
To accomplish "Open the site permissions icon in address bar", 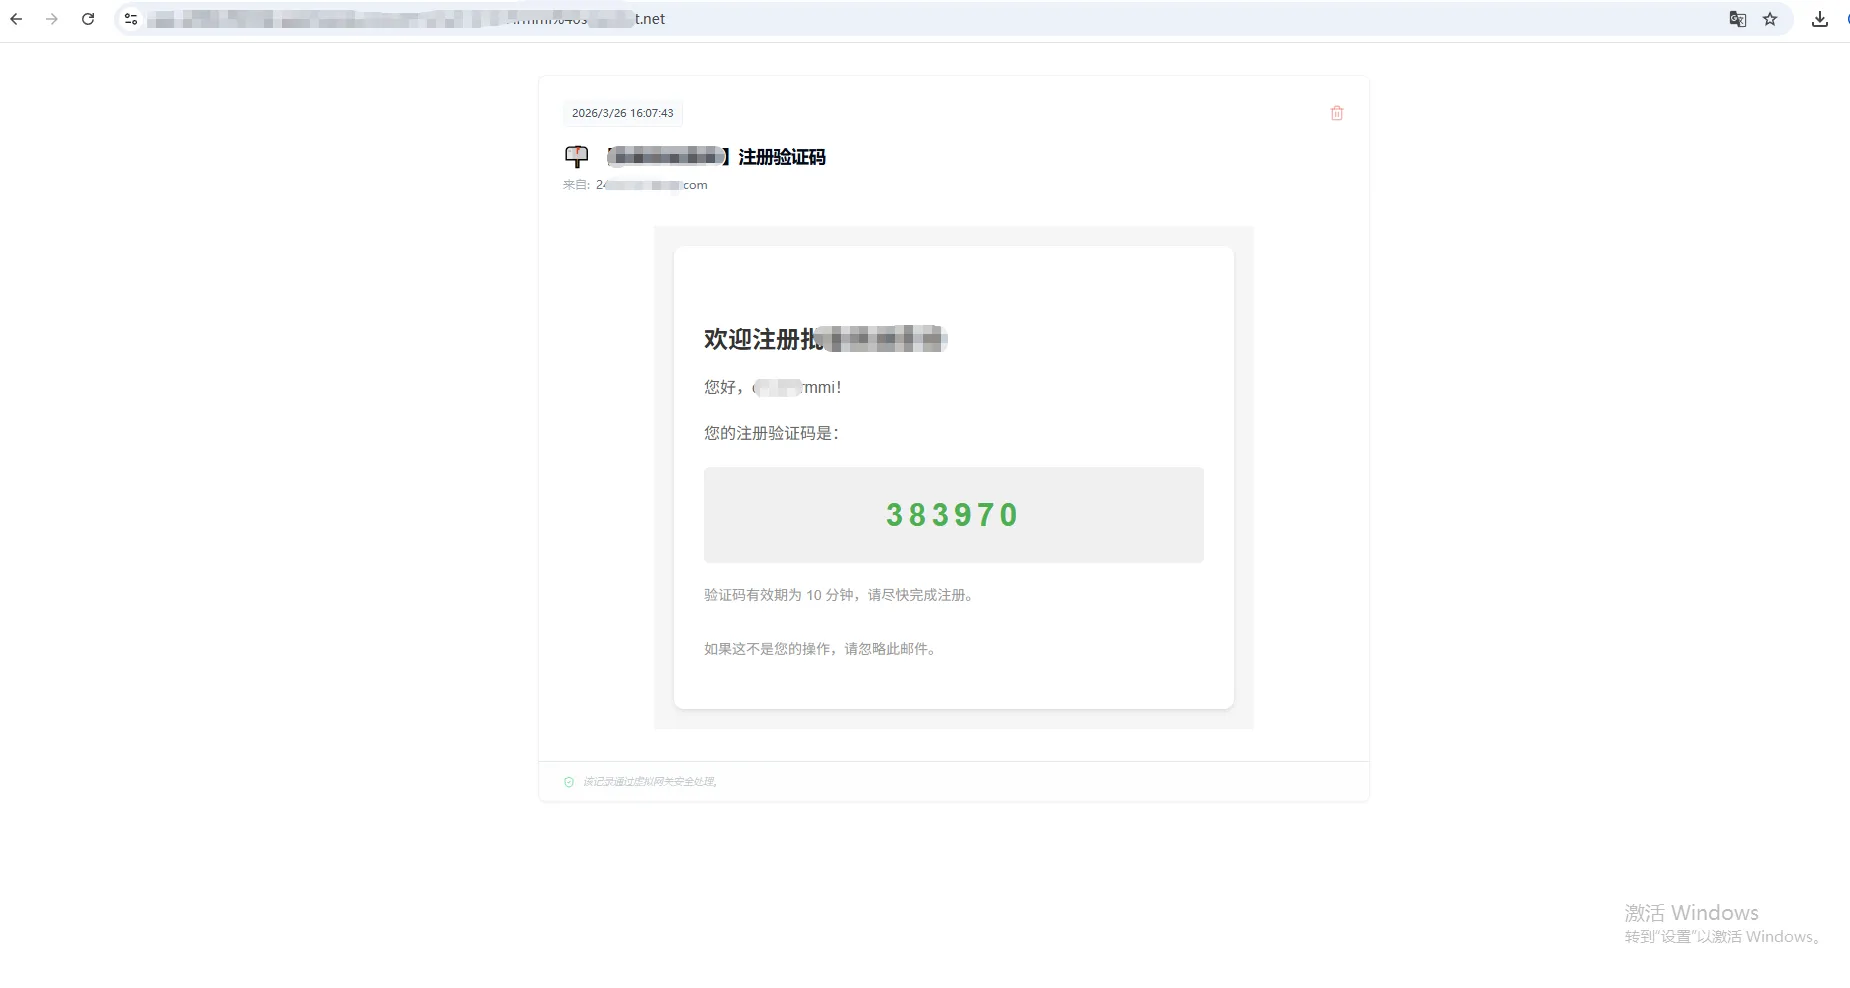I will tap(130, 18).
